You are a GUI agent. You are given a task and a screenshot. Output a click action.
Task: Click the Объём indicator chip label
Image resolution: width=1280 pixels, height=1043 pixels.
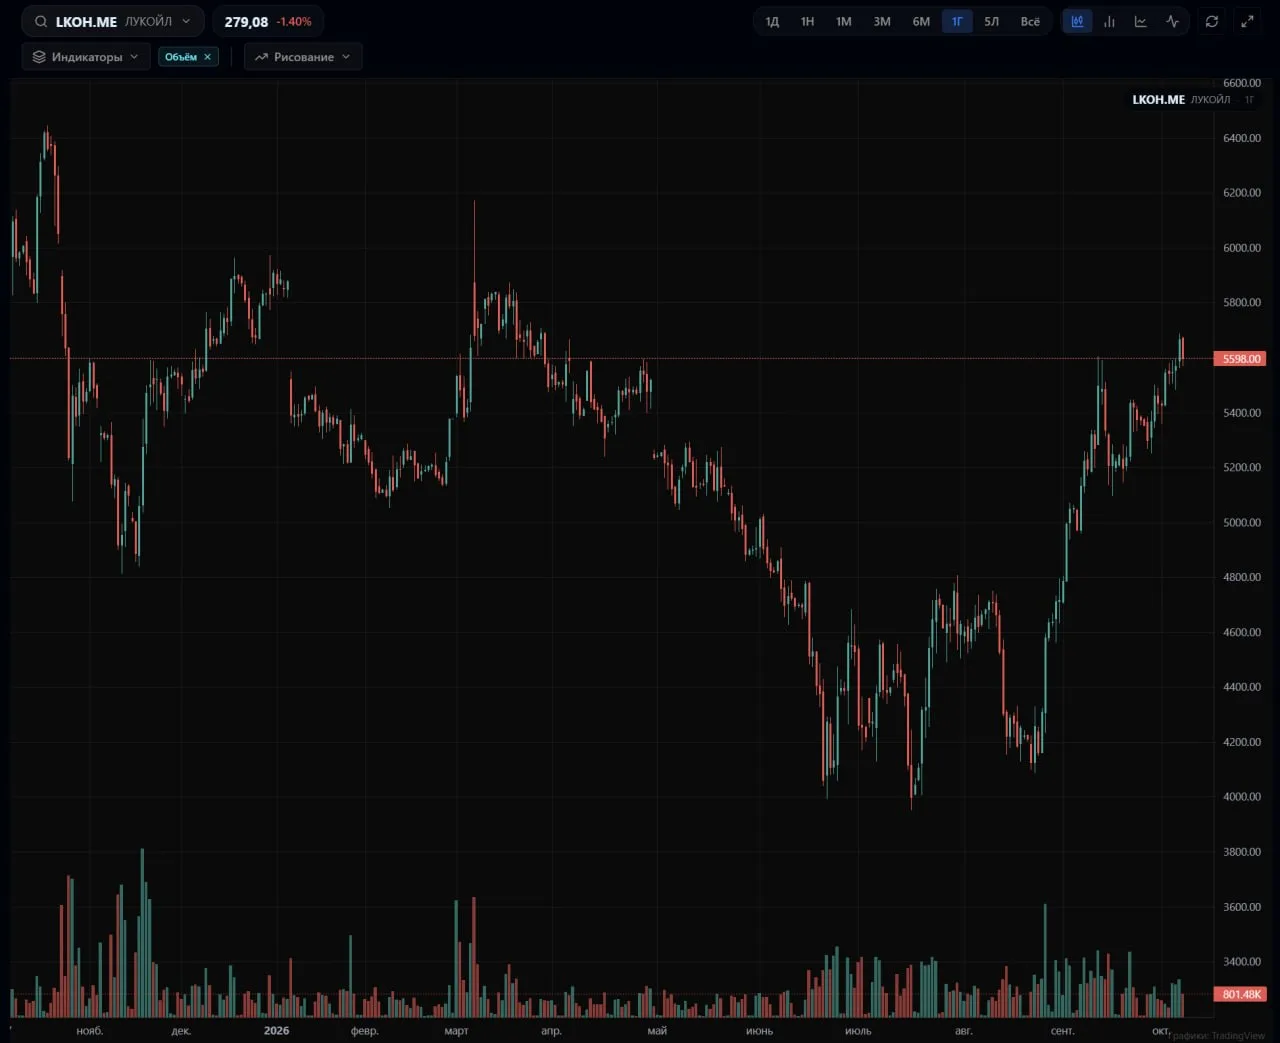tap(181, 57)
